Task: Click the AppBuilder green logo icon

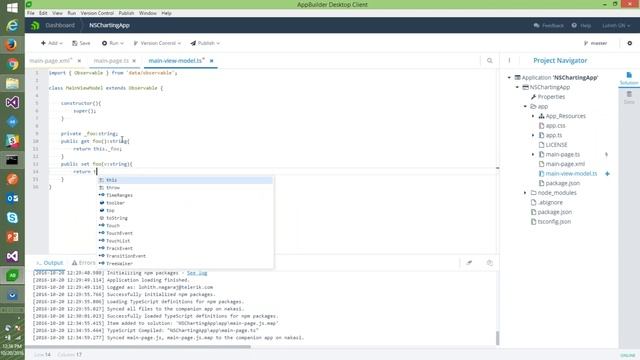Action: 35,25
